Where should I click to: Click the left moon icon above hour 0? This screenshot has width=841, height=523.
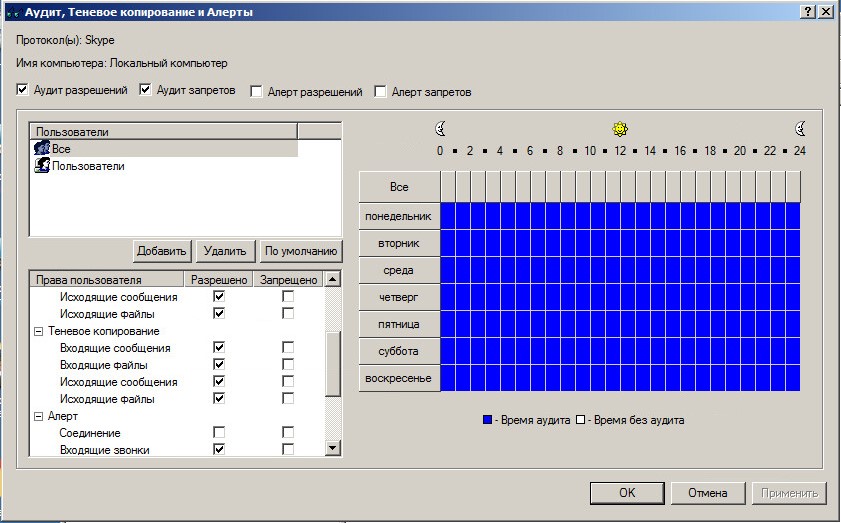click(x=440, y=129)
